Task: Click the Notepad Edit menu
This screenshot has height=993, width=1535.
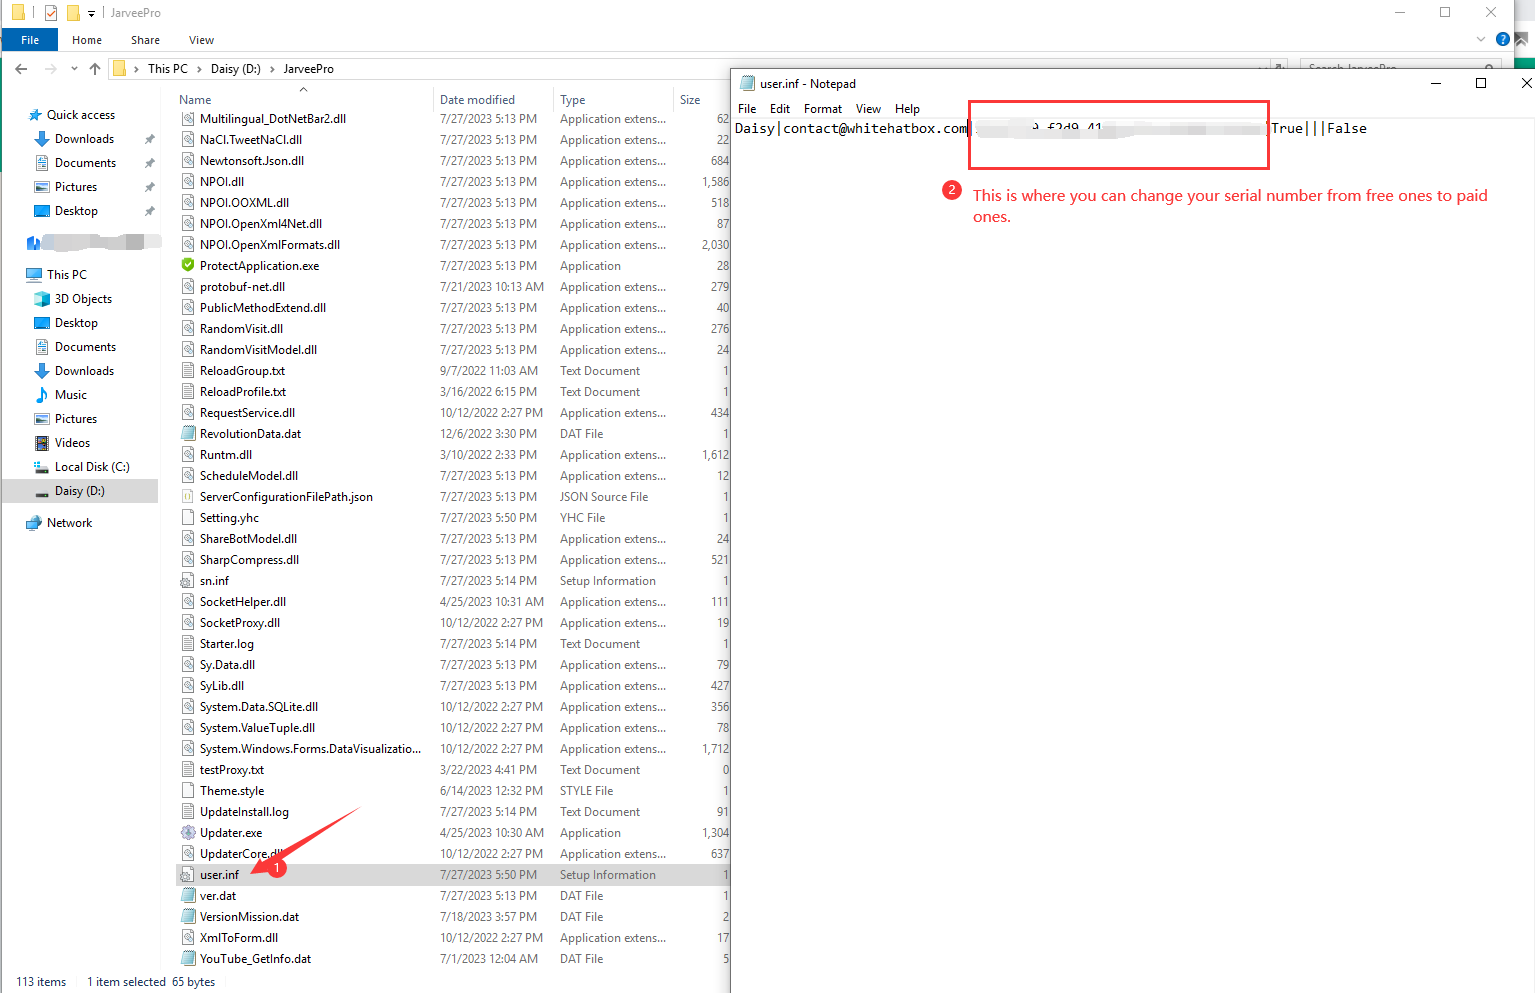Action: click(x=779, y=109)
